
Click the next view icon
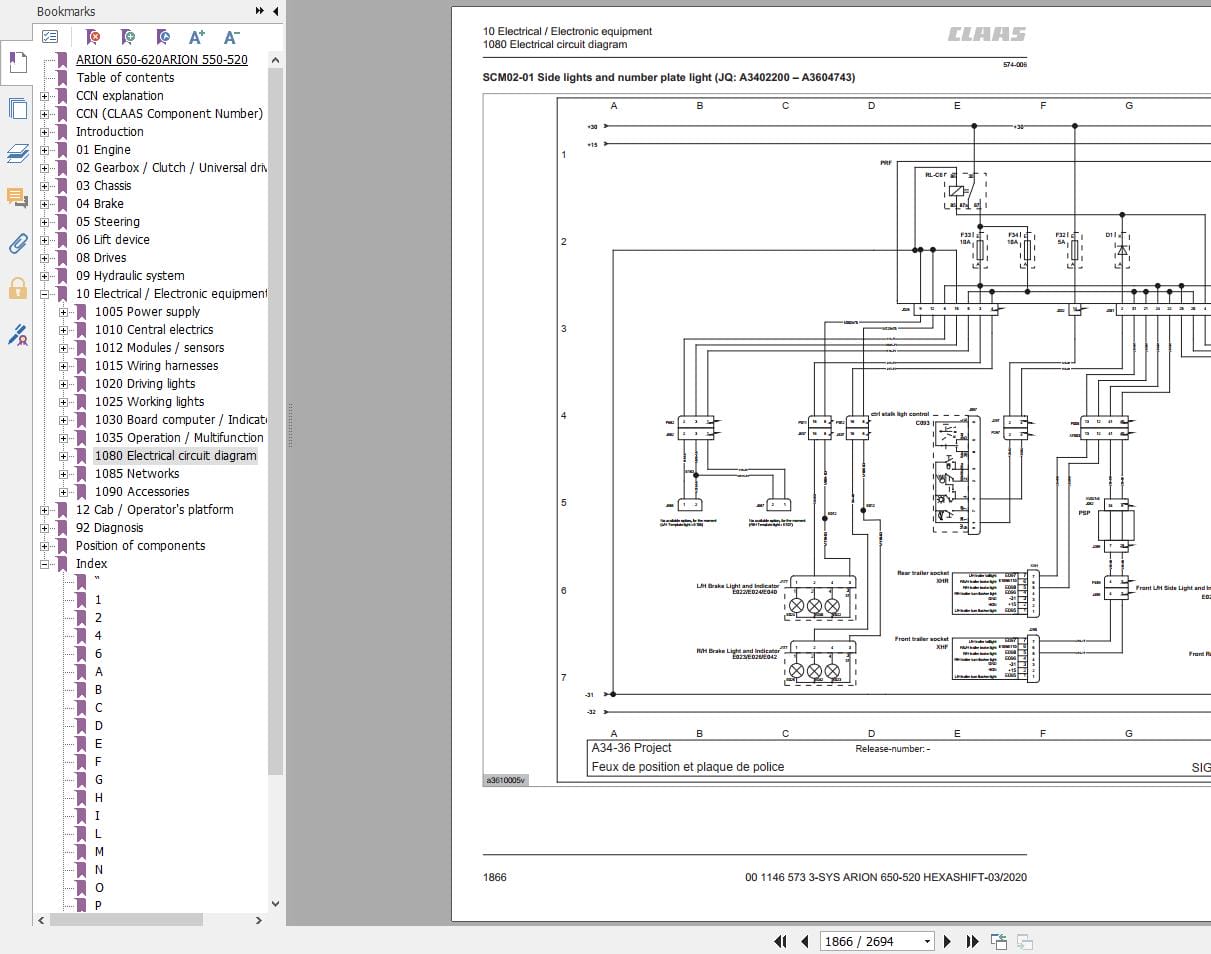coord(1024,941)
